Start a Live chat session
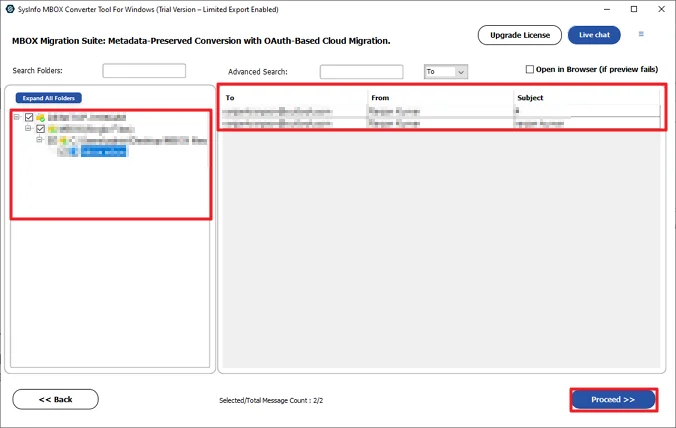Screen dimensions: 676x428 click(594, 35)
